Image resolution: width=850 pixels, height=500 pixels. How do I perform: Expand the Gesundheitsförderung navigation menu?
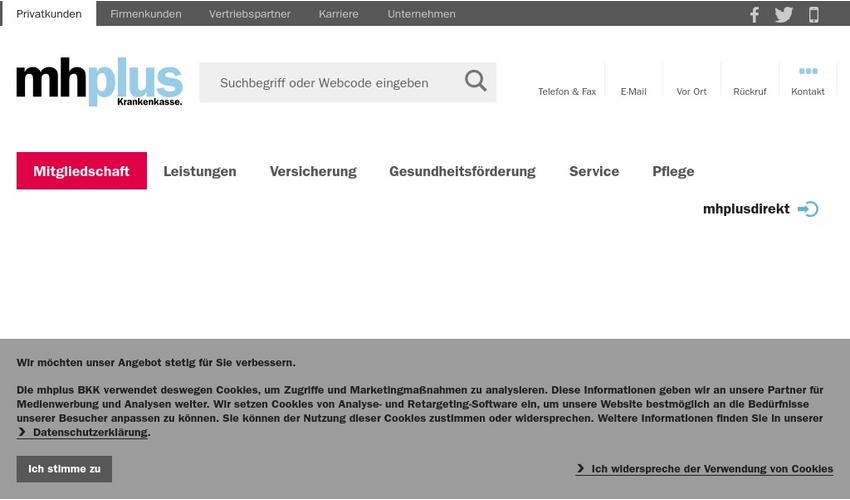462,171
